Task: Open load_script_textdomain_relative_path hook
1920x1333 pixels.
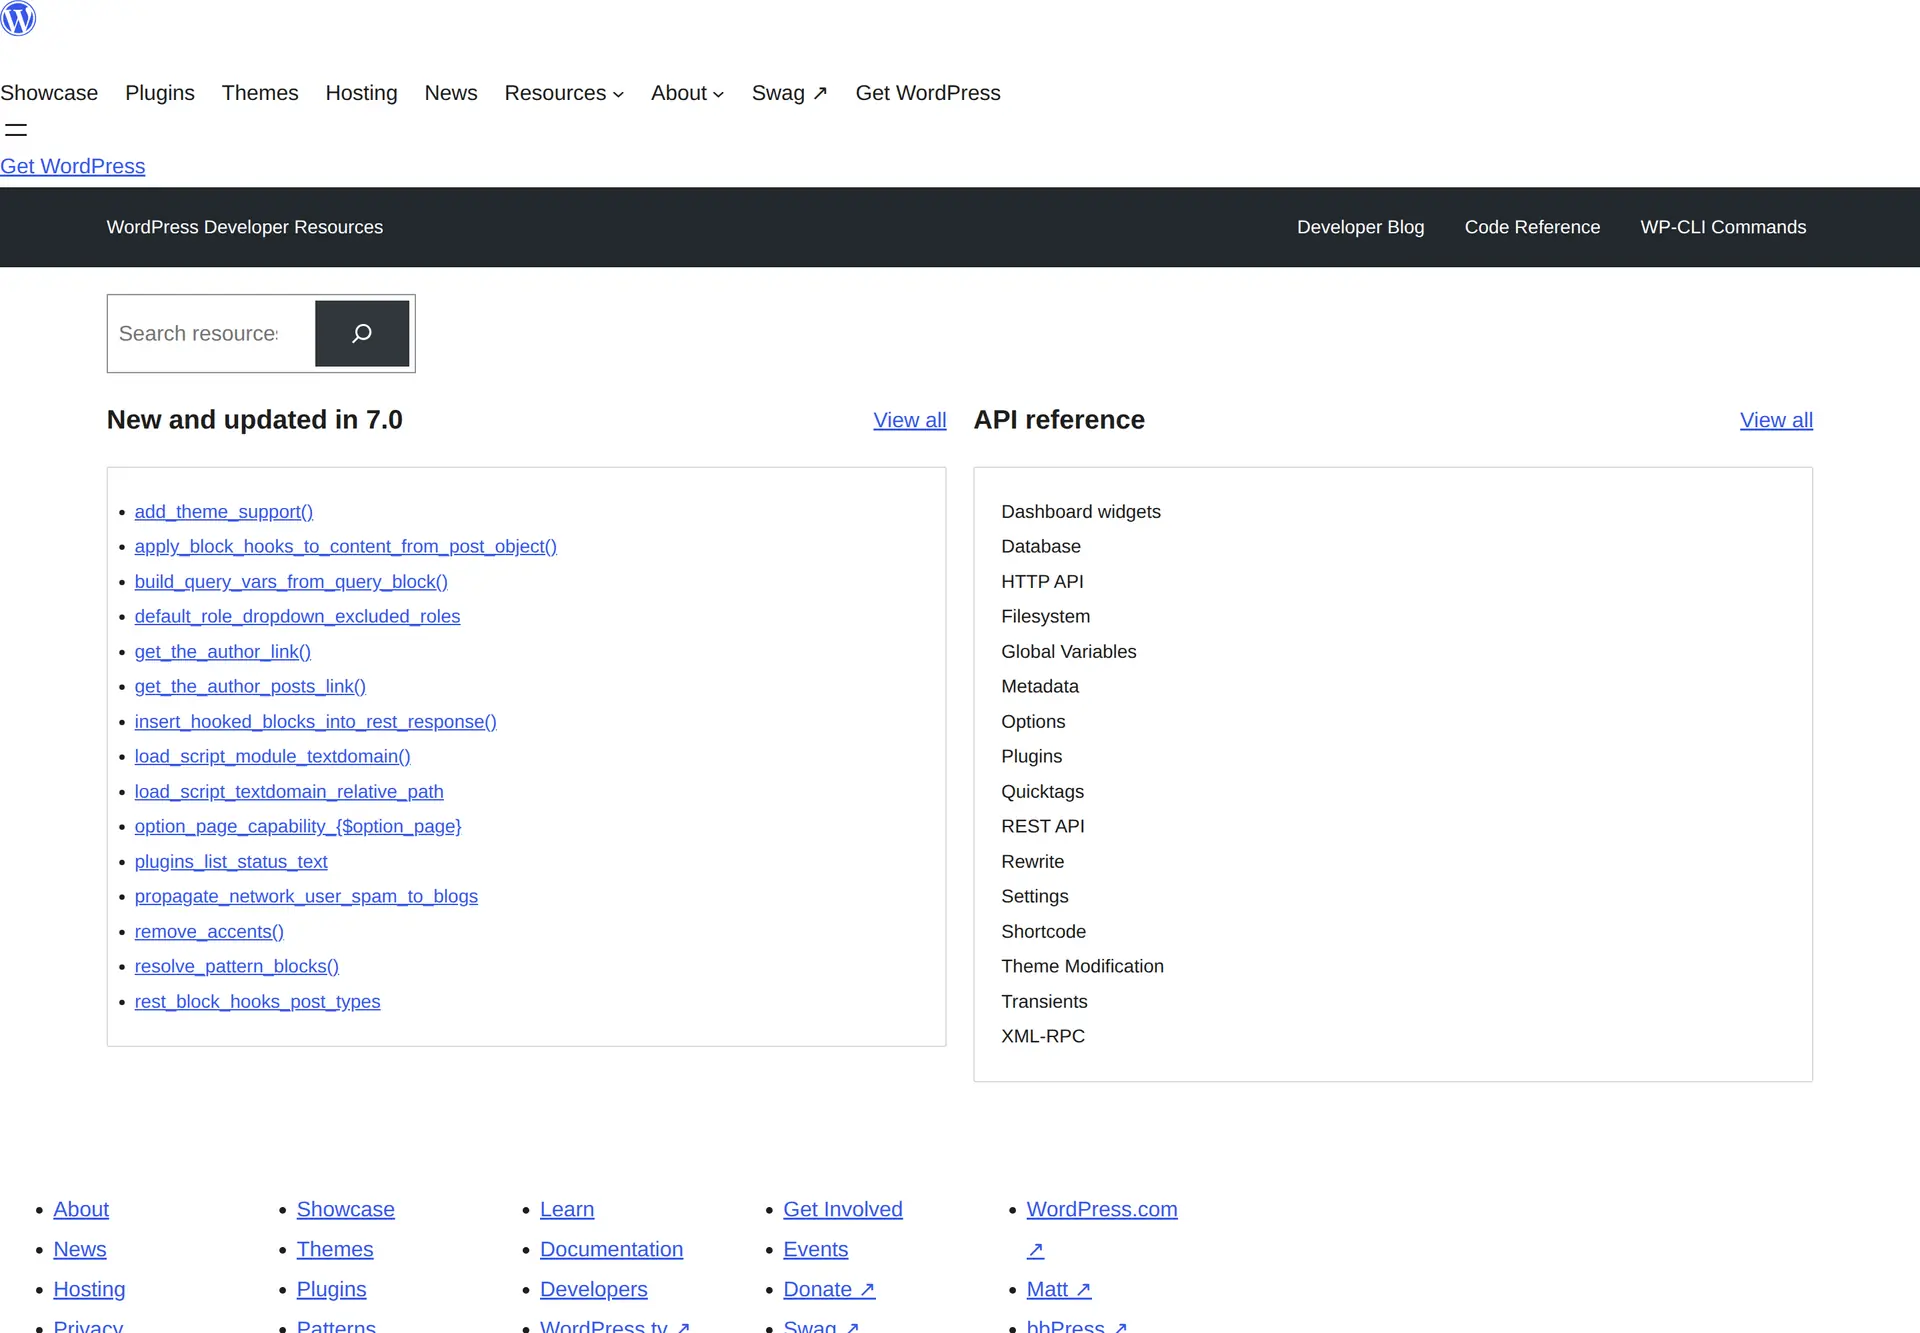Action: point(289,792)
